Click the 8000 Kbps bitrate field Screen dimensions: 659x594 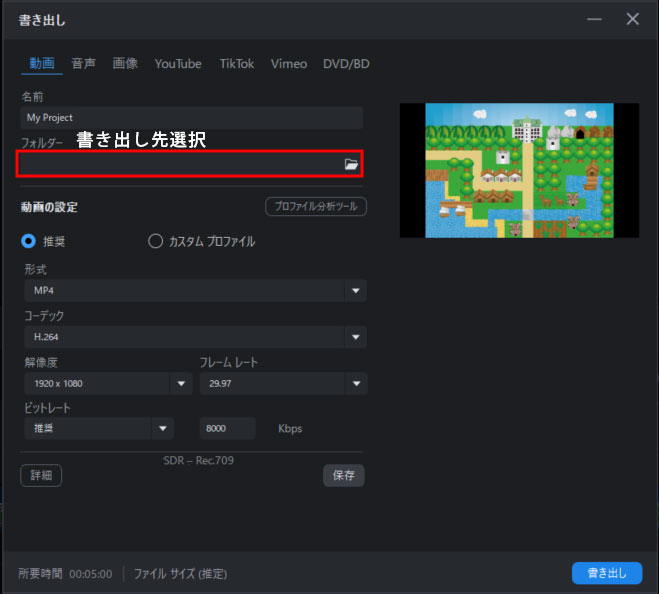pos(227,428)
